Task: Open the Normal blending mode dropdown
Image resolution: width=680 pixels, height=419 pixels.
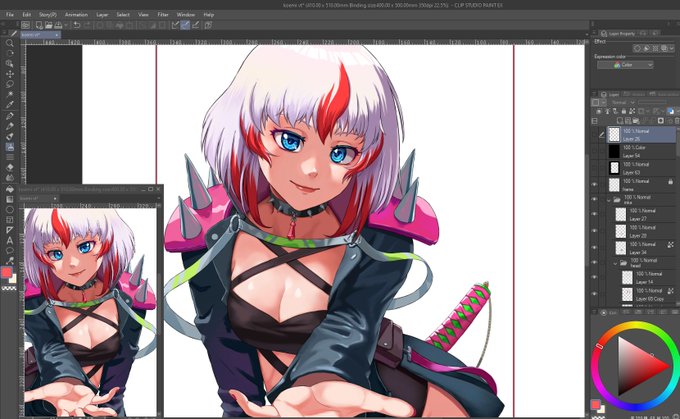Action: pos(622,102)
